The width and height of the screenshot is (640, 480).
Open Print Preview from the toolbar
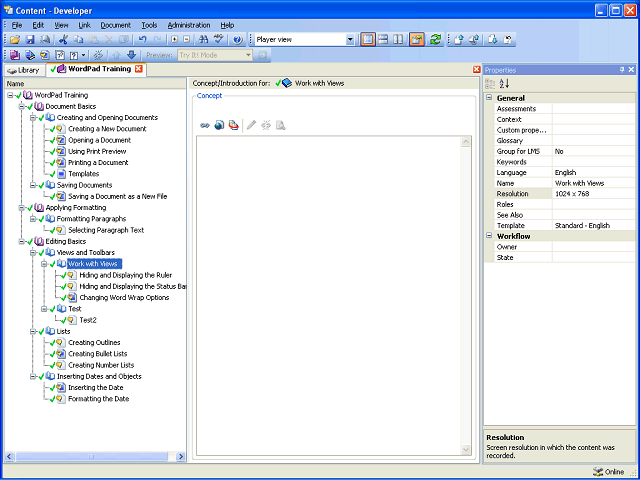45,40
